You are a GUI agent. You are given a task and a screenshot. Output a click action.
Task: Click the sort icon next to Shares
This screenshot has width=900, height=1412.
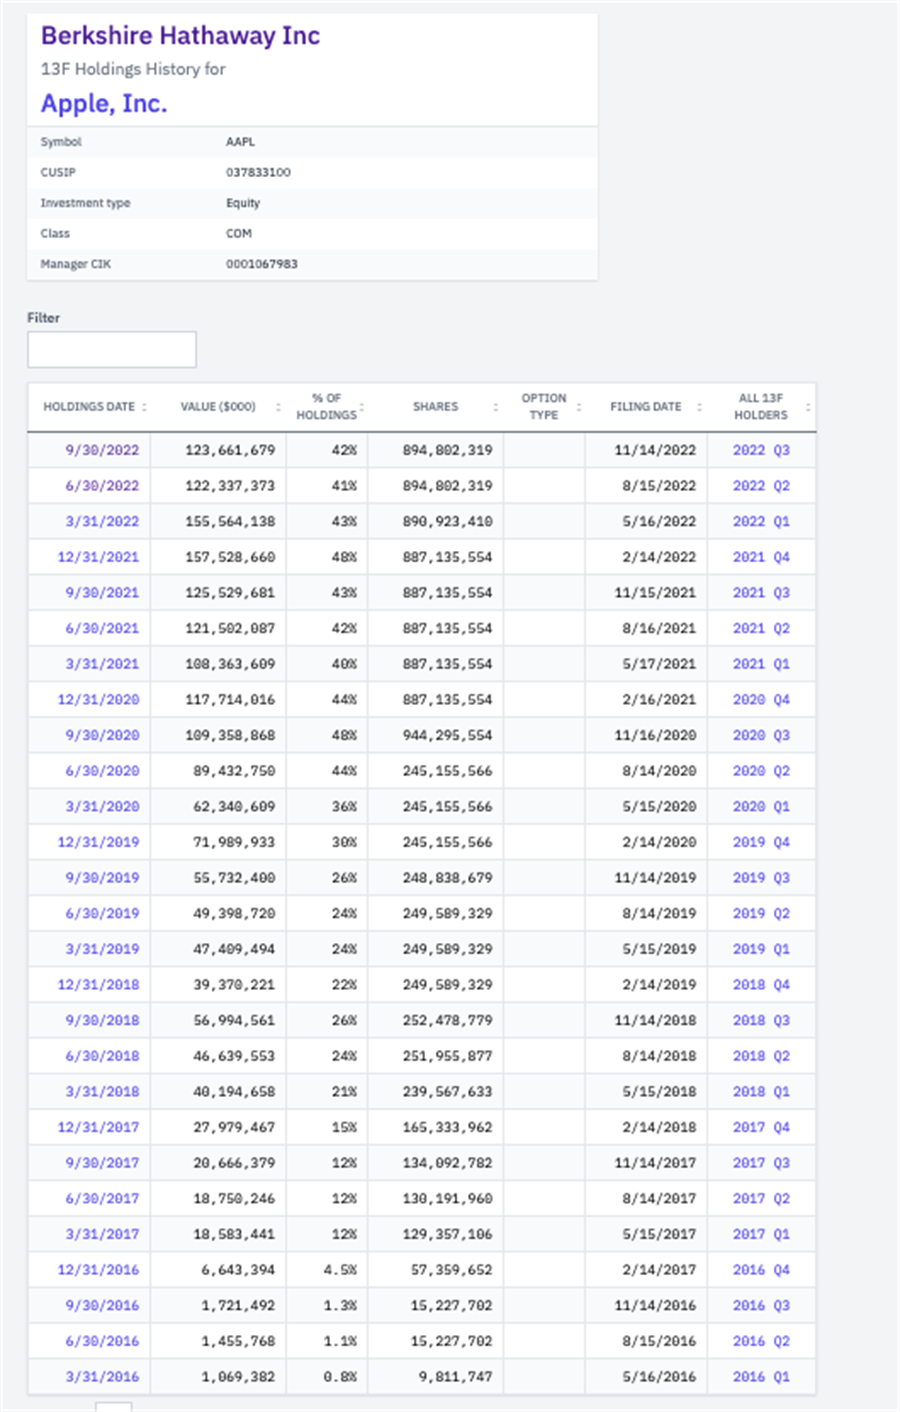(496, 407)
